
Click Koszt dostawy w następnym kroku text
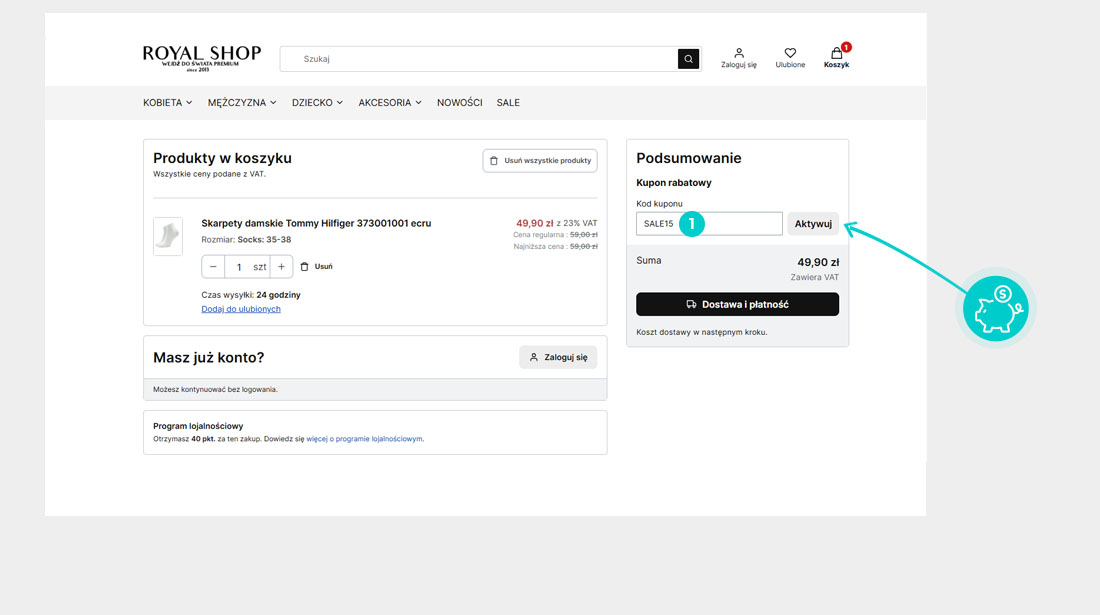tap(702, 332)
